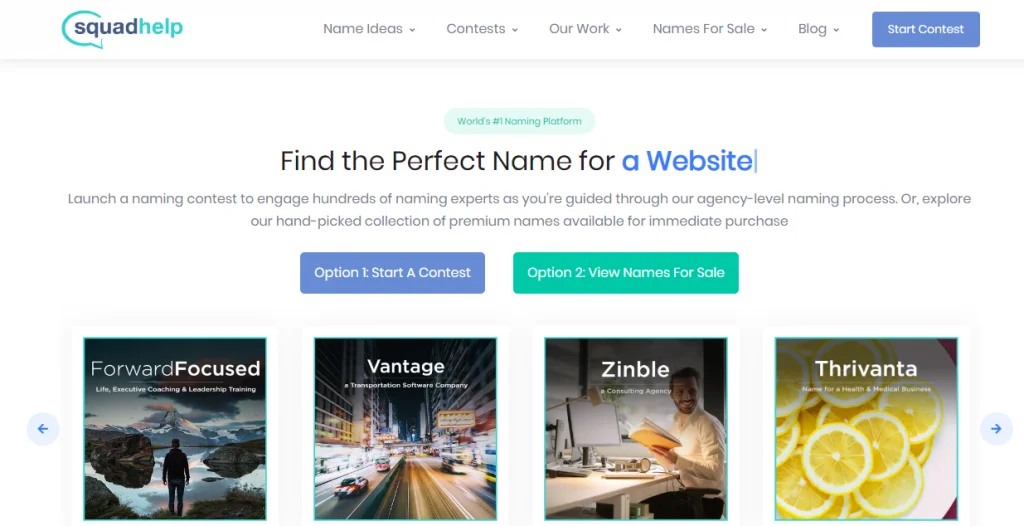Click the Start Contest header button
Image resolution: width=1024 pixels, height=526 pixels.
tap(925, 29)
